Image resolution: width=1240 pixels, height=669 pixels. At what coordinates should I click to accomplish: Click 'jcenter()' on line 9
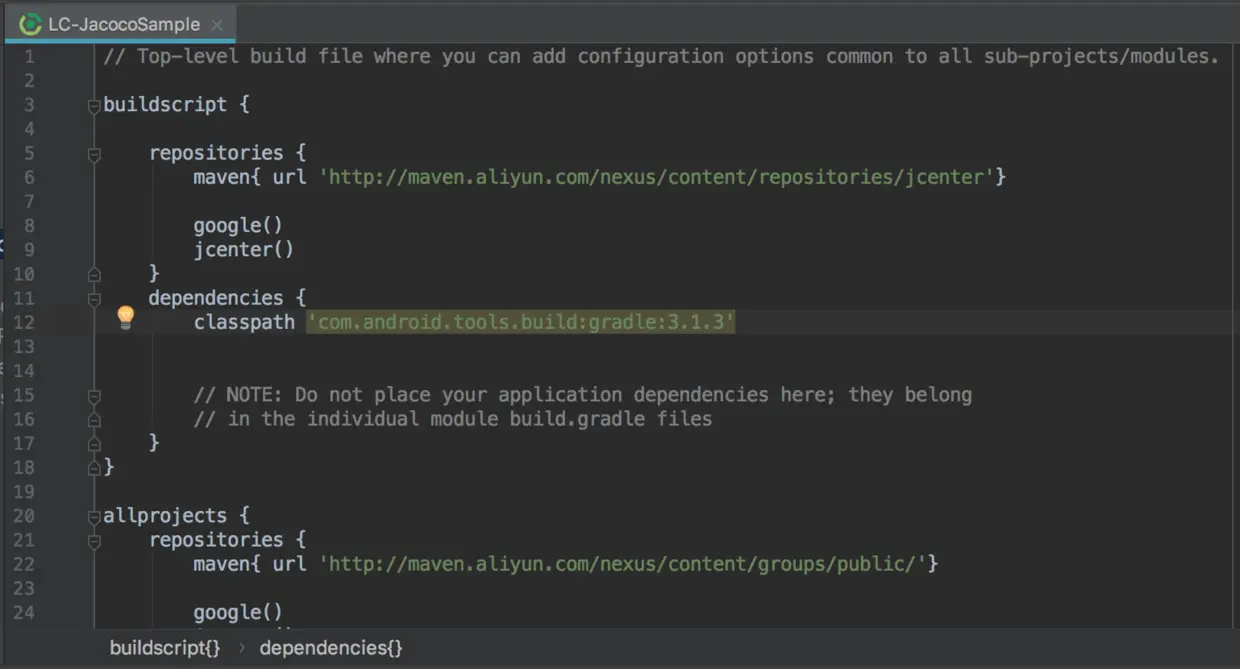coord(244,249)
